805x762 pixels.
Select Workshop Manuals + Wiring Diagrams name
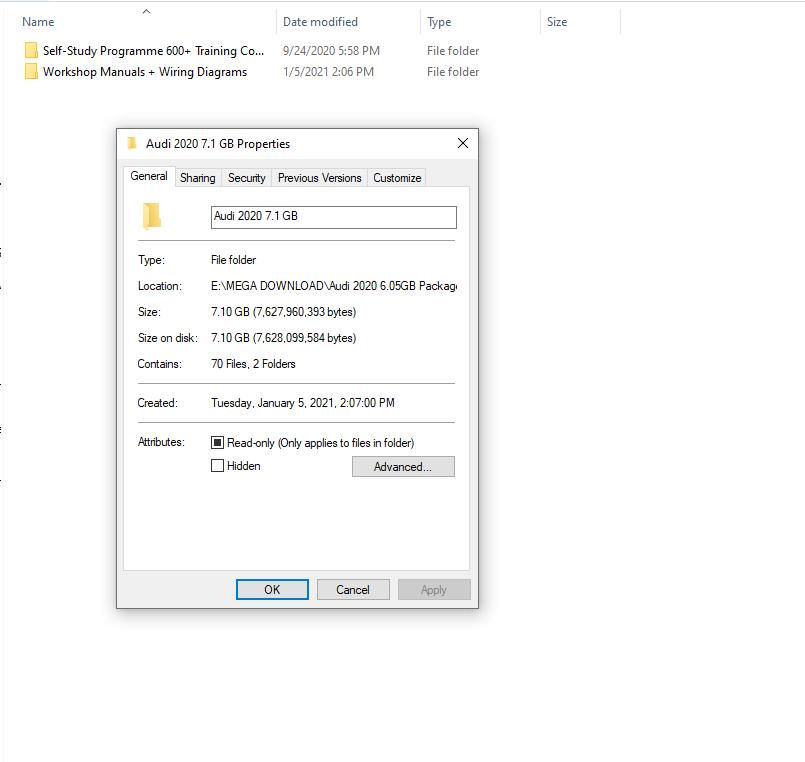point(145,71)
